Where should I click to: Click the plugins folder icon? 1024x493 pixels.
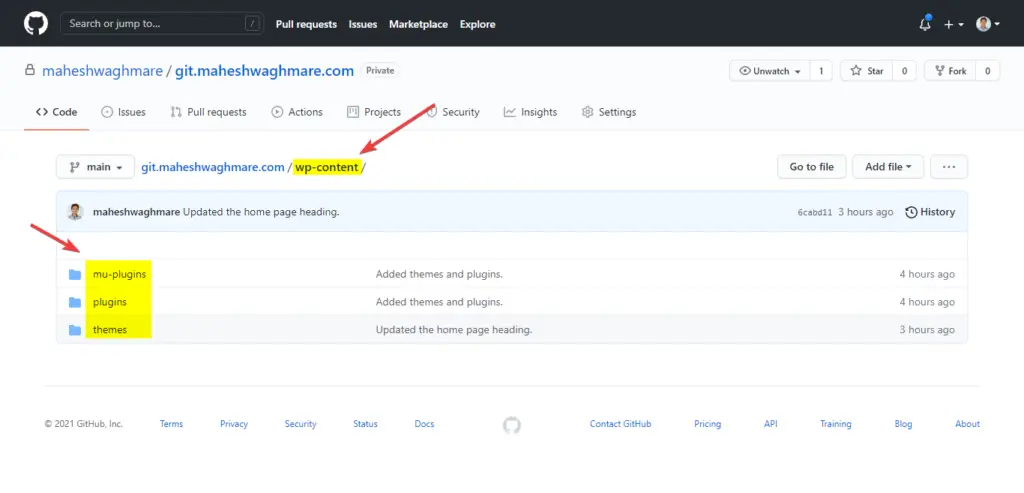(75, 302)
